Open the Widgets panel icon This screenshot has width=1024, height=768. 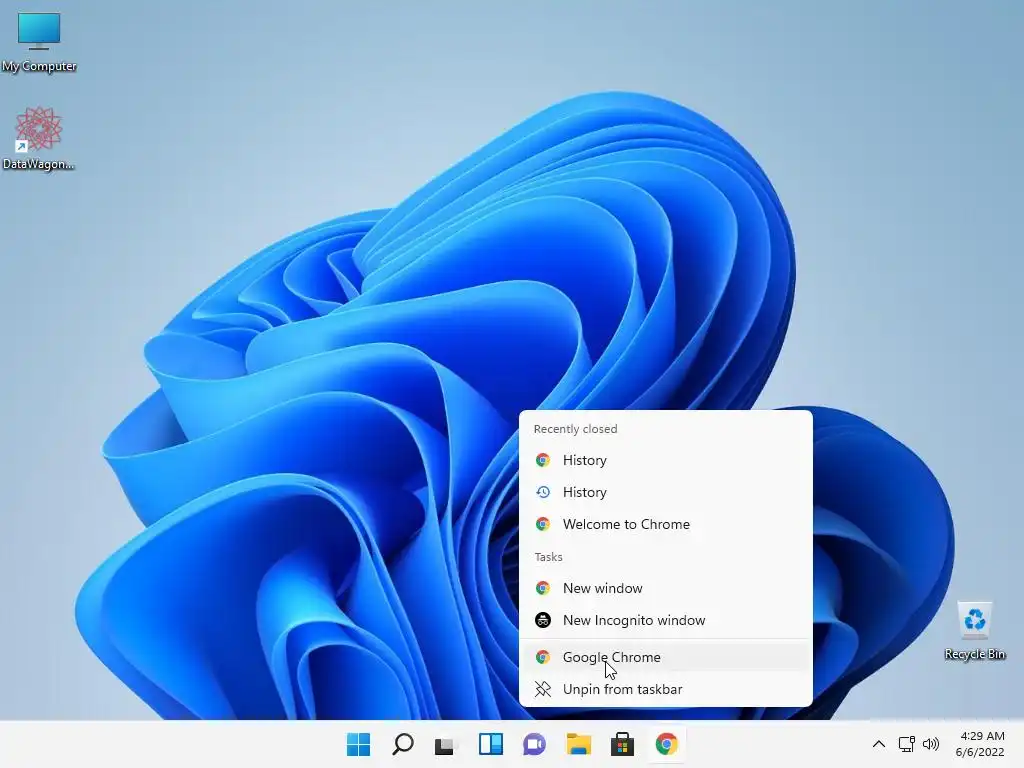tap(490, 744)
